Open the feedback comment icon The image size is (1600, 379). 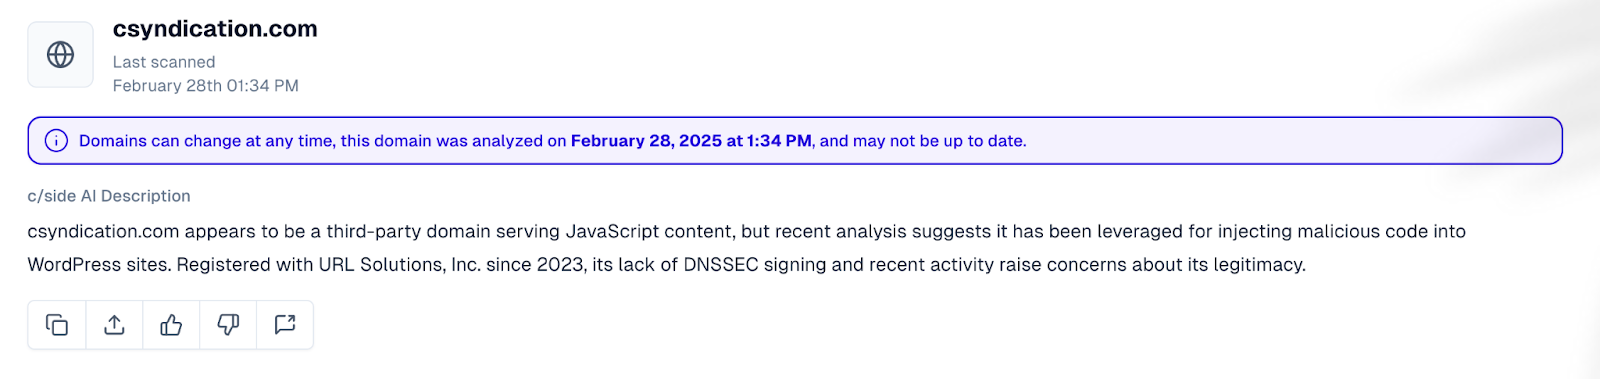pyautogui.click(x=285, y=325)
